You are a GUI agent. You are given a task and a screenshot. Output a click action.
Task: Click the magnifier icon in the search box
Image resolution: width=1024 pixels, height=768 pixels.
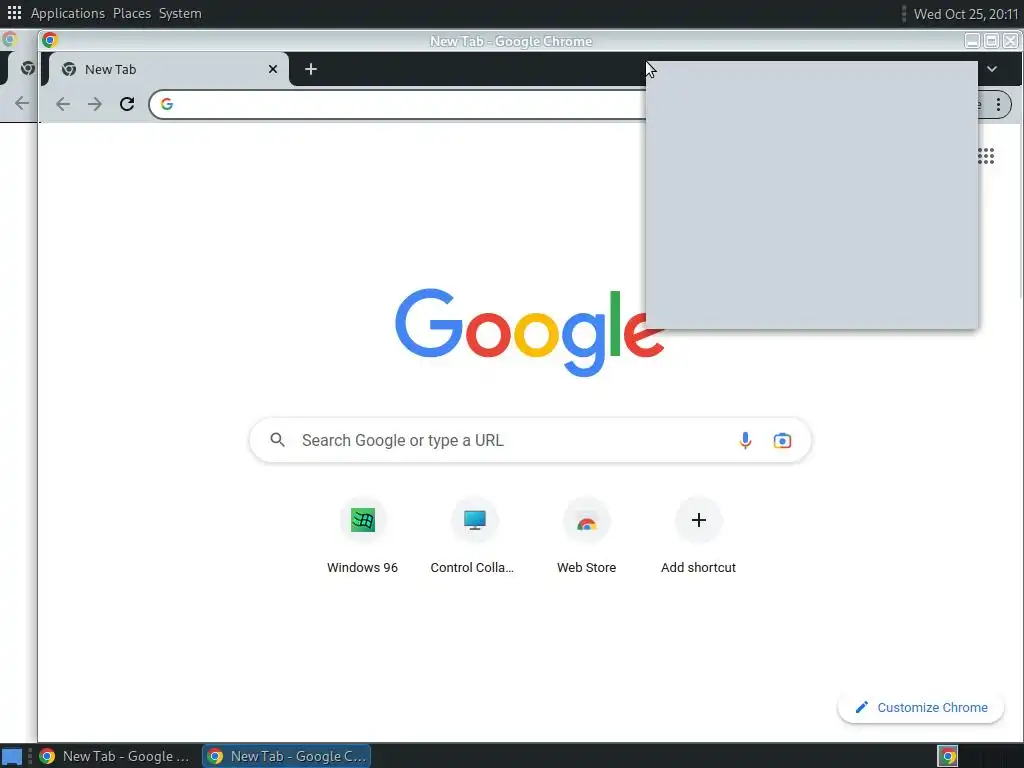coord(278,440)
